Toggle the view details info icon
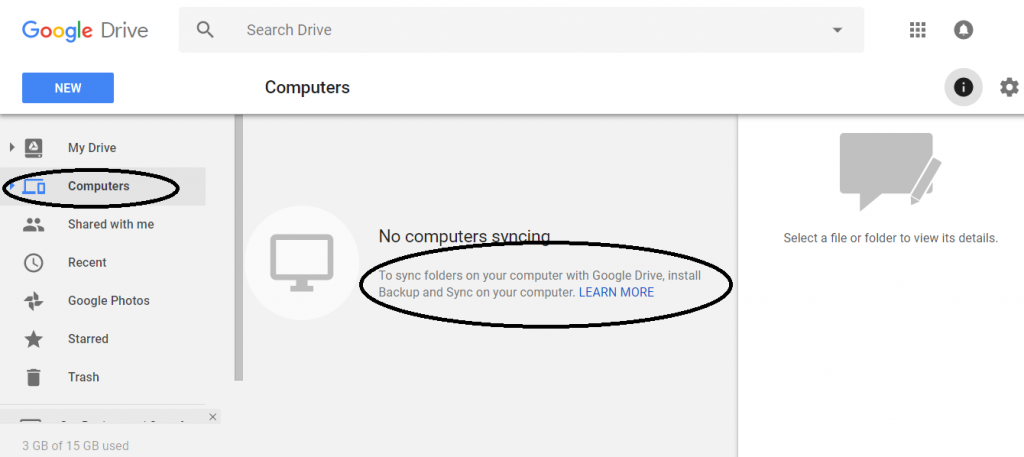This screenshot has width=1024, height=457. coord(963,87)
